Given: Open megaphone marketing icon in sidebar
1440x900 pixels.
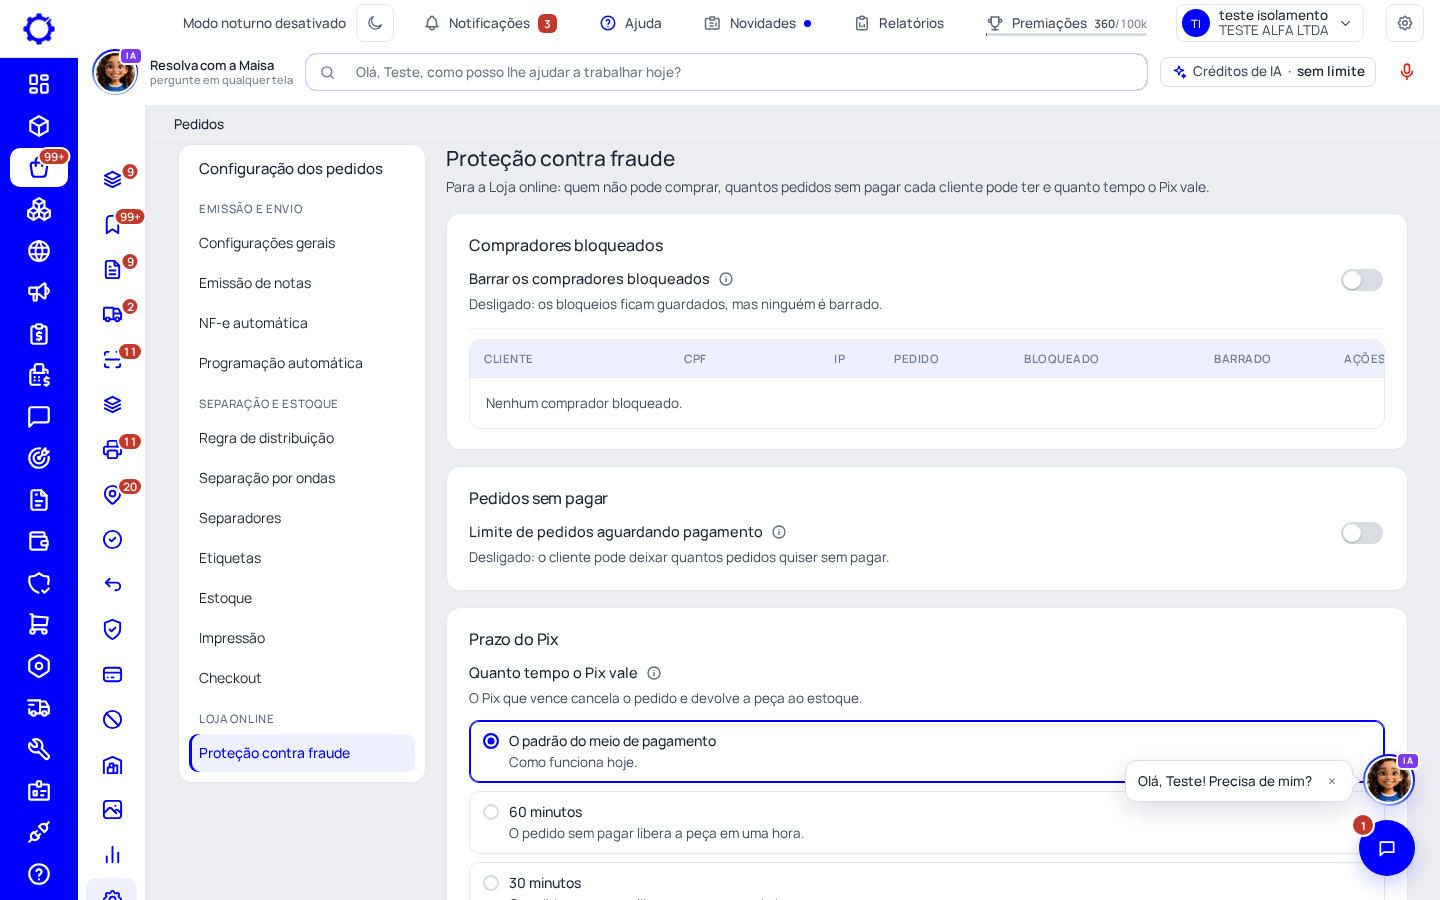Looking at the screenshot, I should (x=39, y=292).
